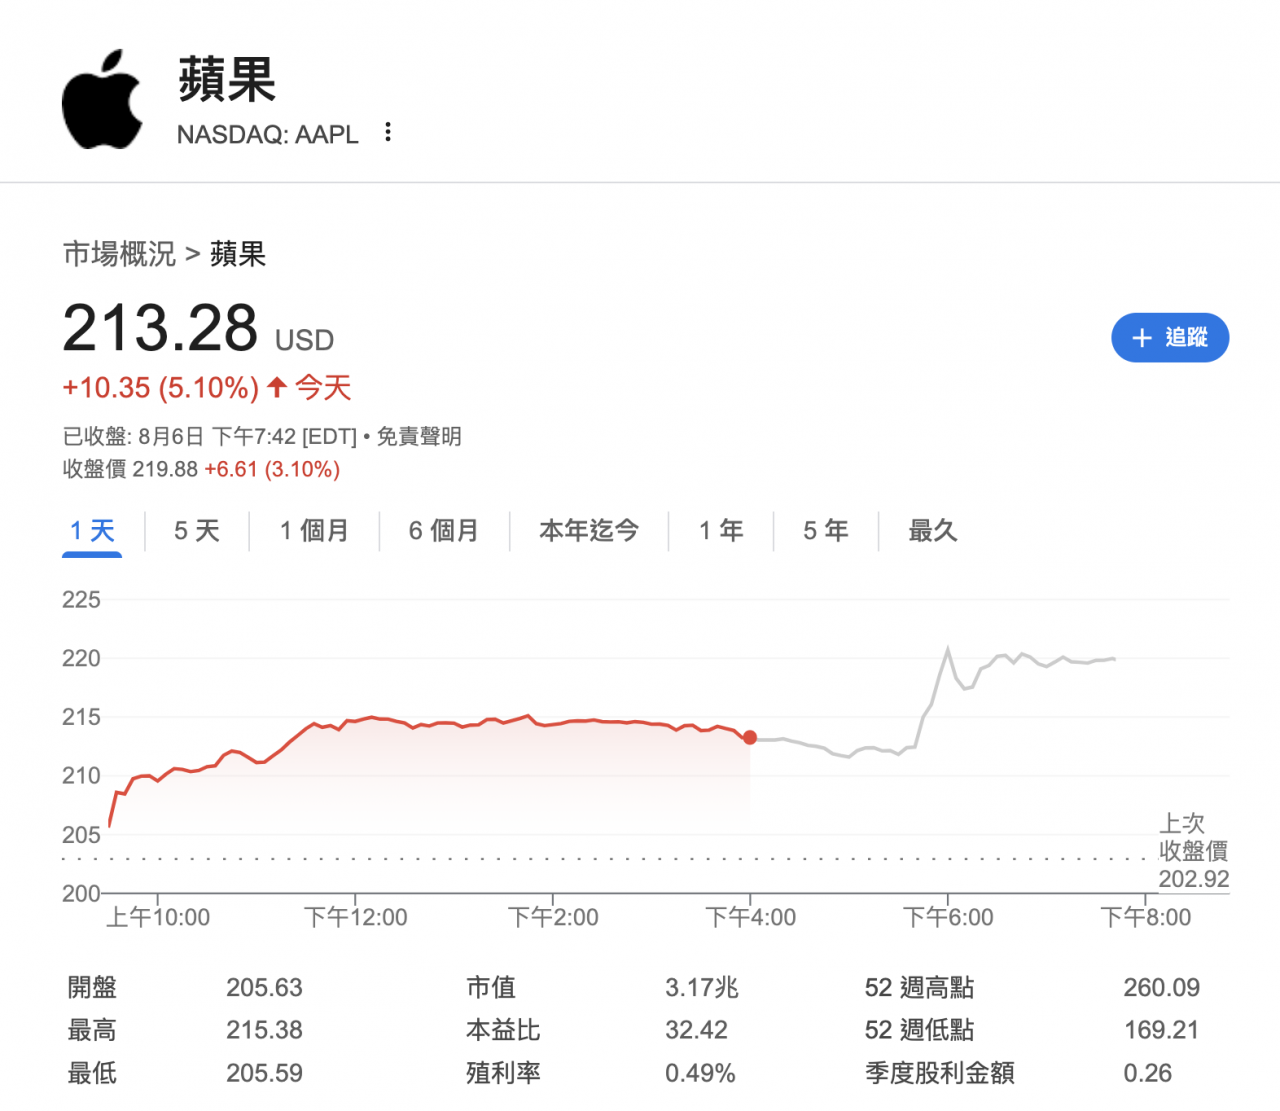Click the 52 週高點 value 260.09

(1162, 987)
